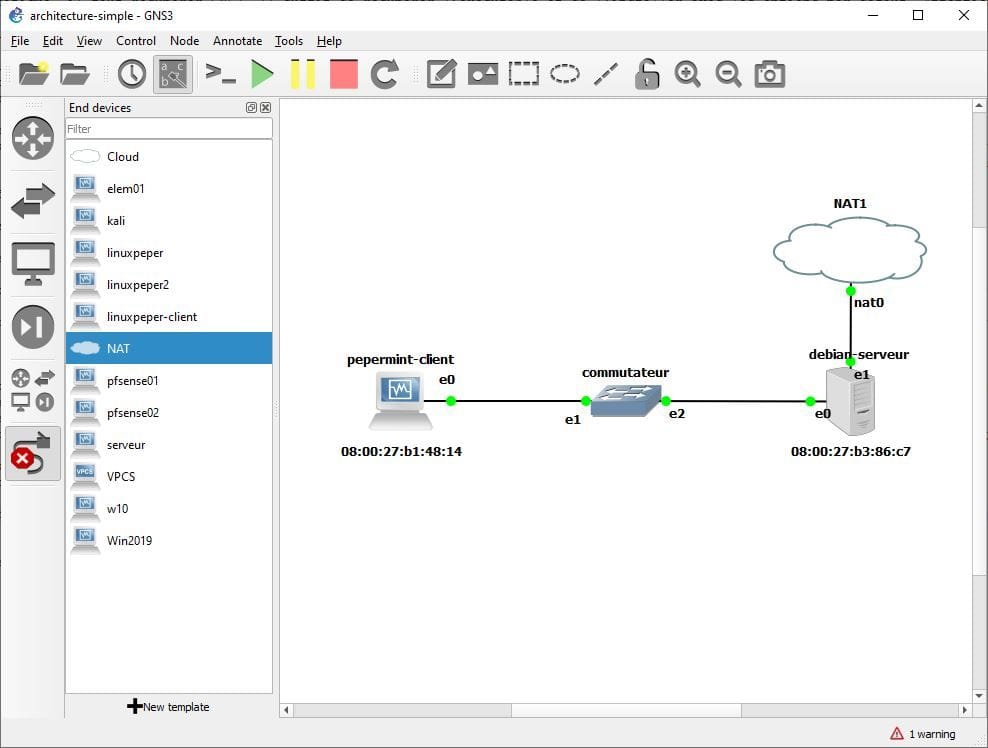Float the End devices panel

click(252, 108)
